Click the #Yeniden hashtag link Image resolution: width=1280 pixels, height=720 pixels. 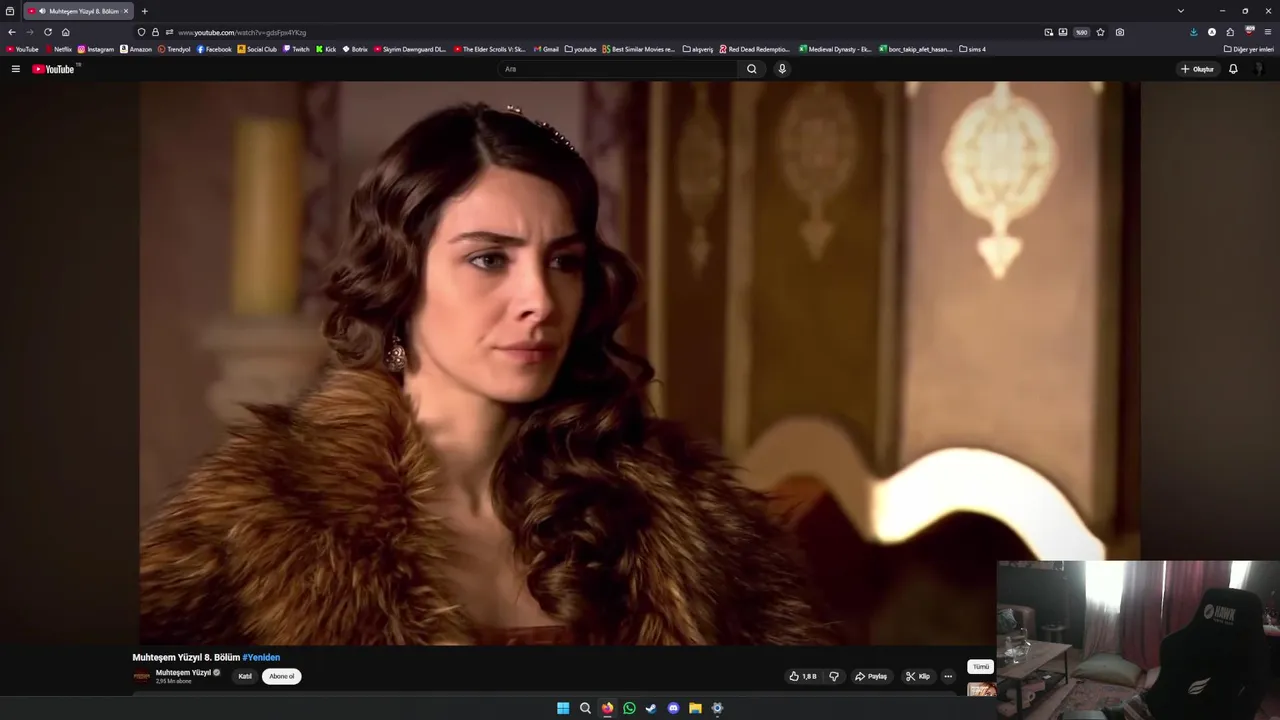pos(261,657)
